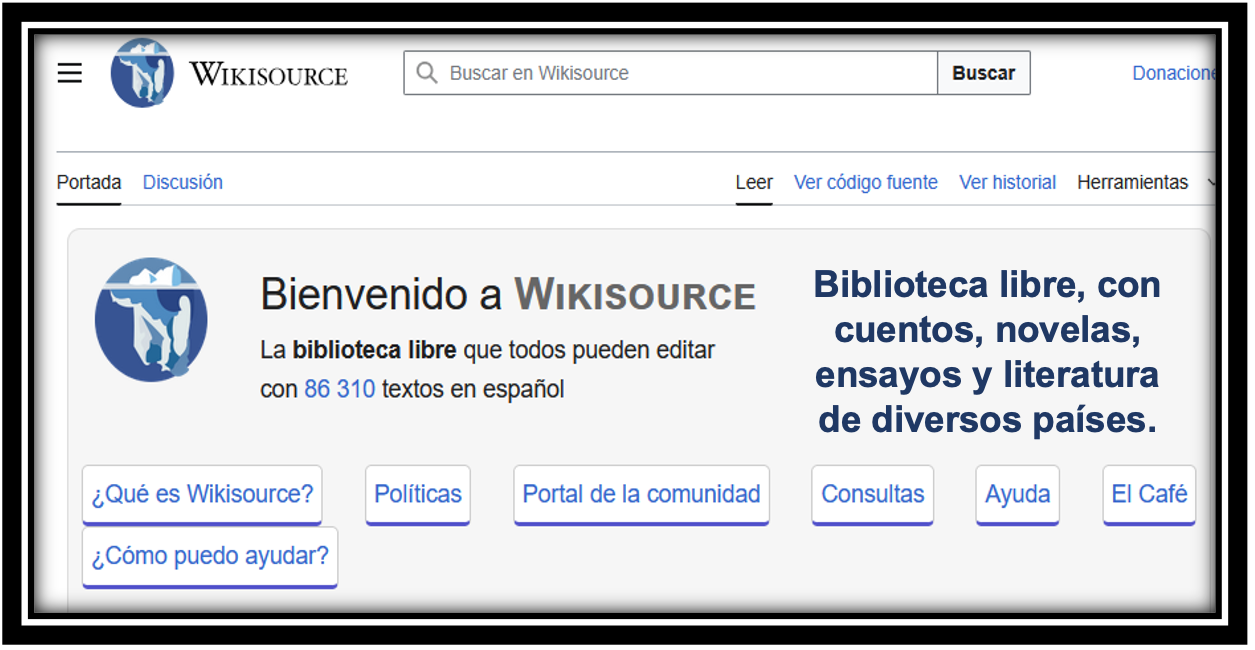Select the Leer tab
The height and width of the screenshot is (650, 1255).
coord(754,182)
